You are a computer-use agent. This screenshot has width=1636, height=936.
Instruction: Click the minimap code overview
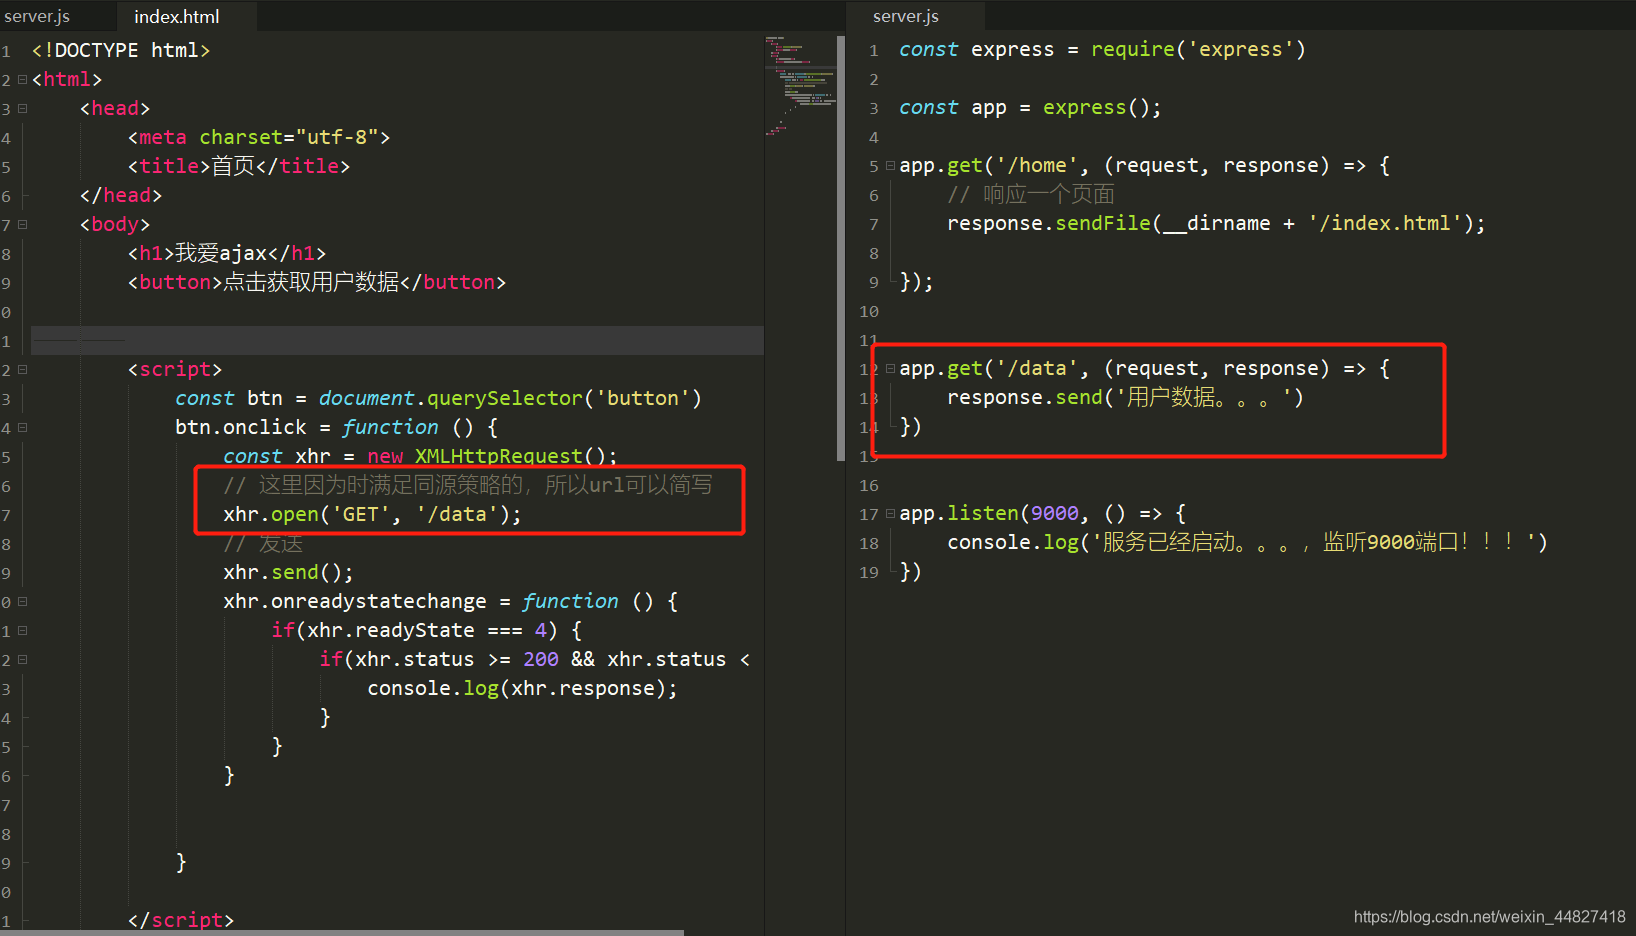point(800,85)
